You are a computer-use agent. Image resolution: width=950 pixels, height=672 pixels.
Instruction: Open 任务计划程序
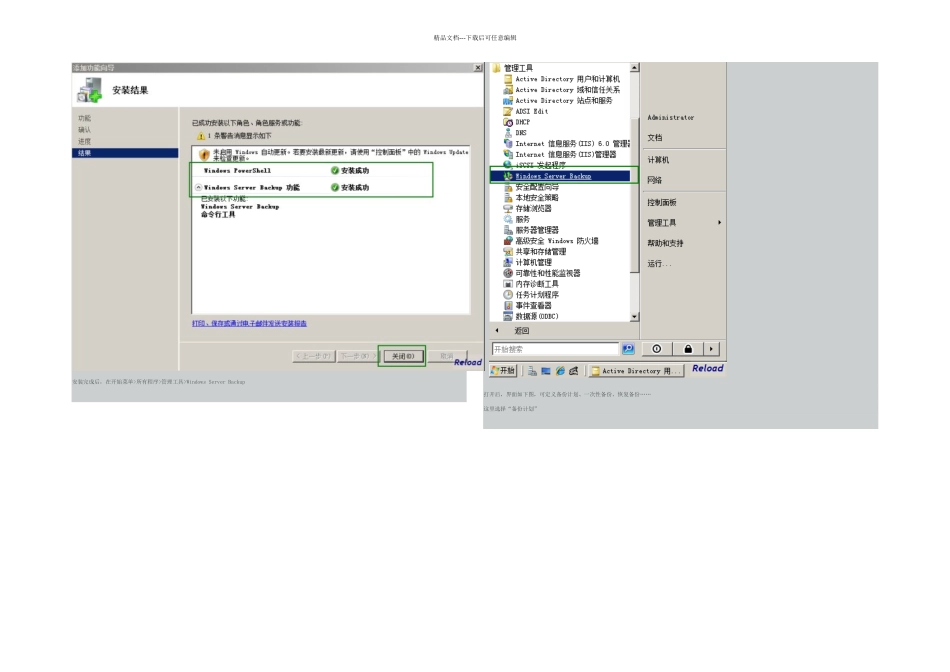point(531,295)
